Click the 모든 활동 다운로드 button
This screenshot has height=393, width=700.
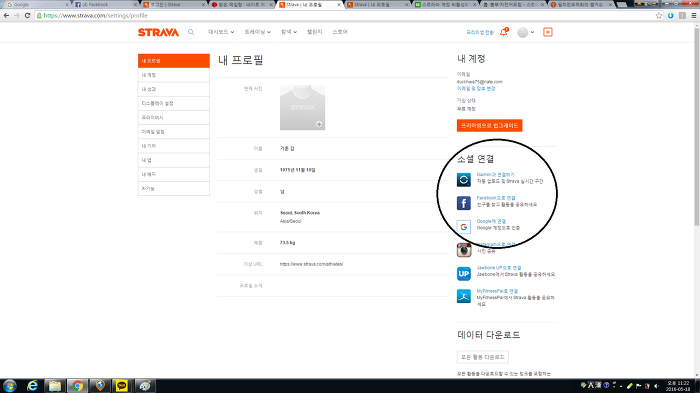pos(483,357)
